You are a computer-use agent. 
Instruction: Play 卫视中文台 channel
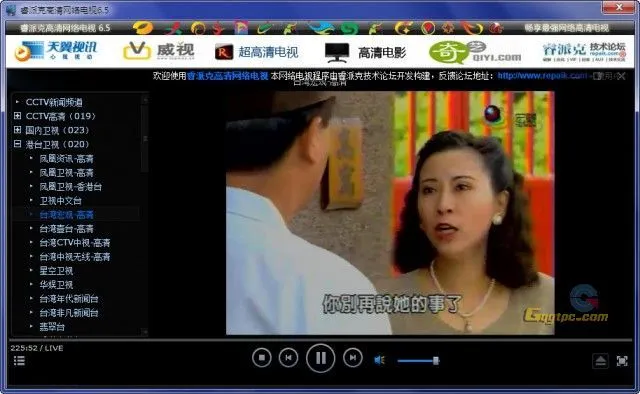(x=60, y=200)
